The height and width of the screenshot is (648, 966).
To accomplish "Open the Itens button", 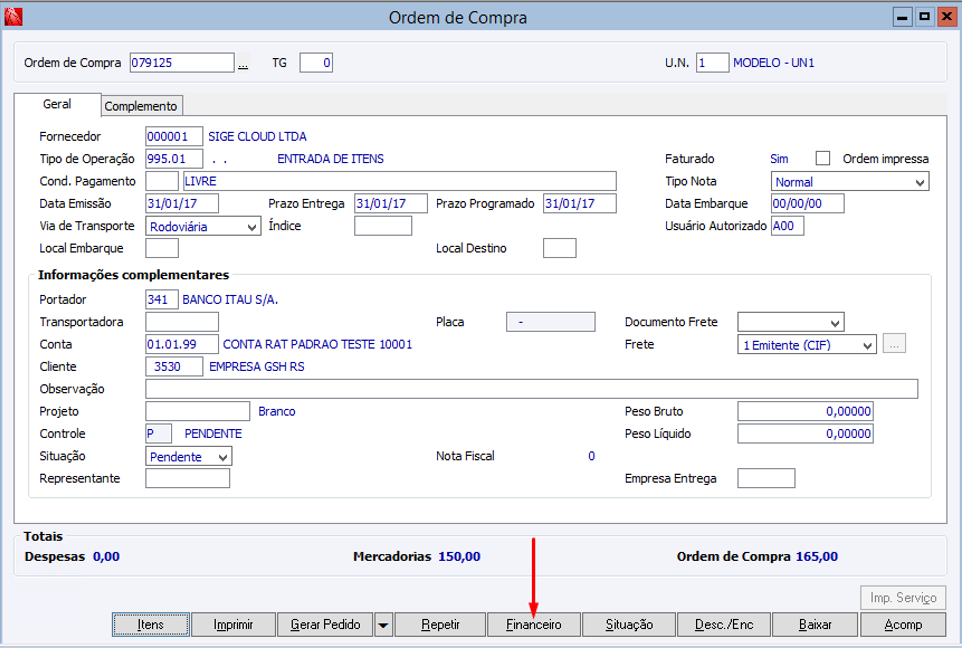I will 151,625.
